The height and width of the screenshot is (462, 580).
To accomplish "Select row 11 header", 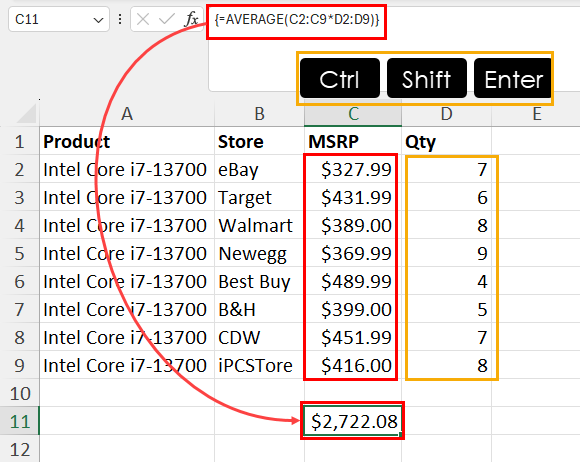I will click(x=20, y=422).
